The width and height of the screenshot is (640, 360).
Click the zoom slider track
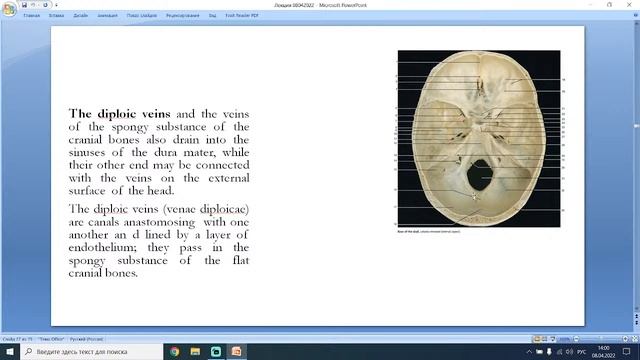pyautogui.click(x=600, y=339)
